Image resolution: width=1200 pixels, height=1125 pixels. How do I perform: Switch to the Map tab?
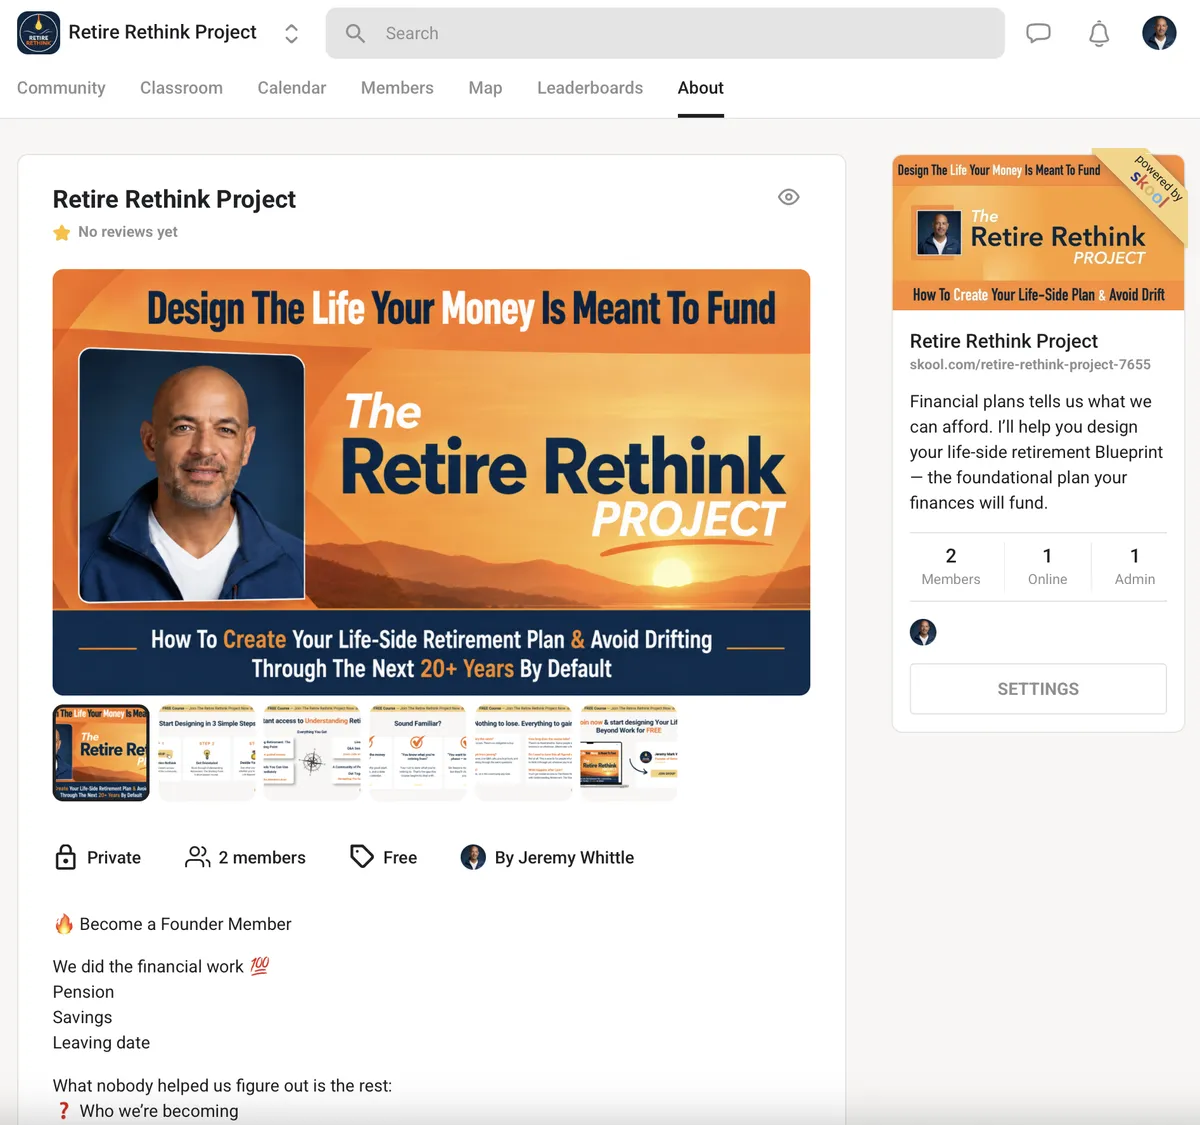coord(485,88)
